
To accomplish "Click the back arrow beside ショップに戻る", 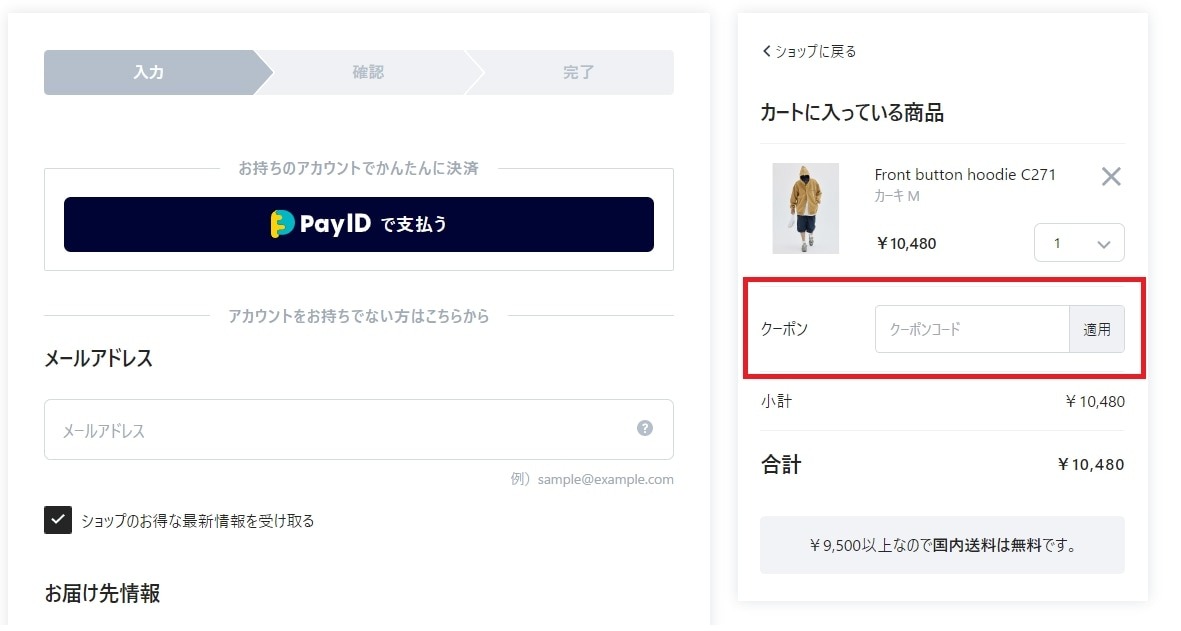I will click(x=767, y=51).
